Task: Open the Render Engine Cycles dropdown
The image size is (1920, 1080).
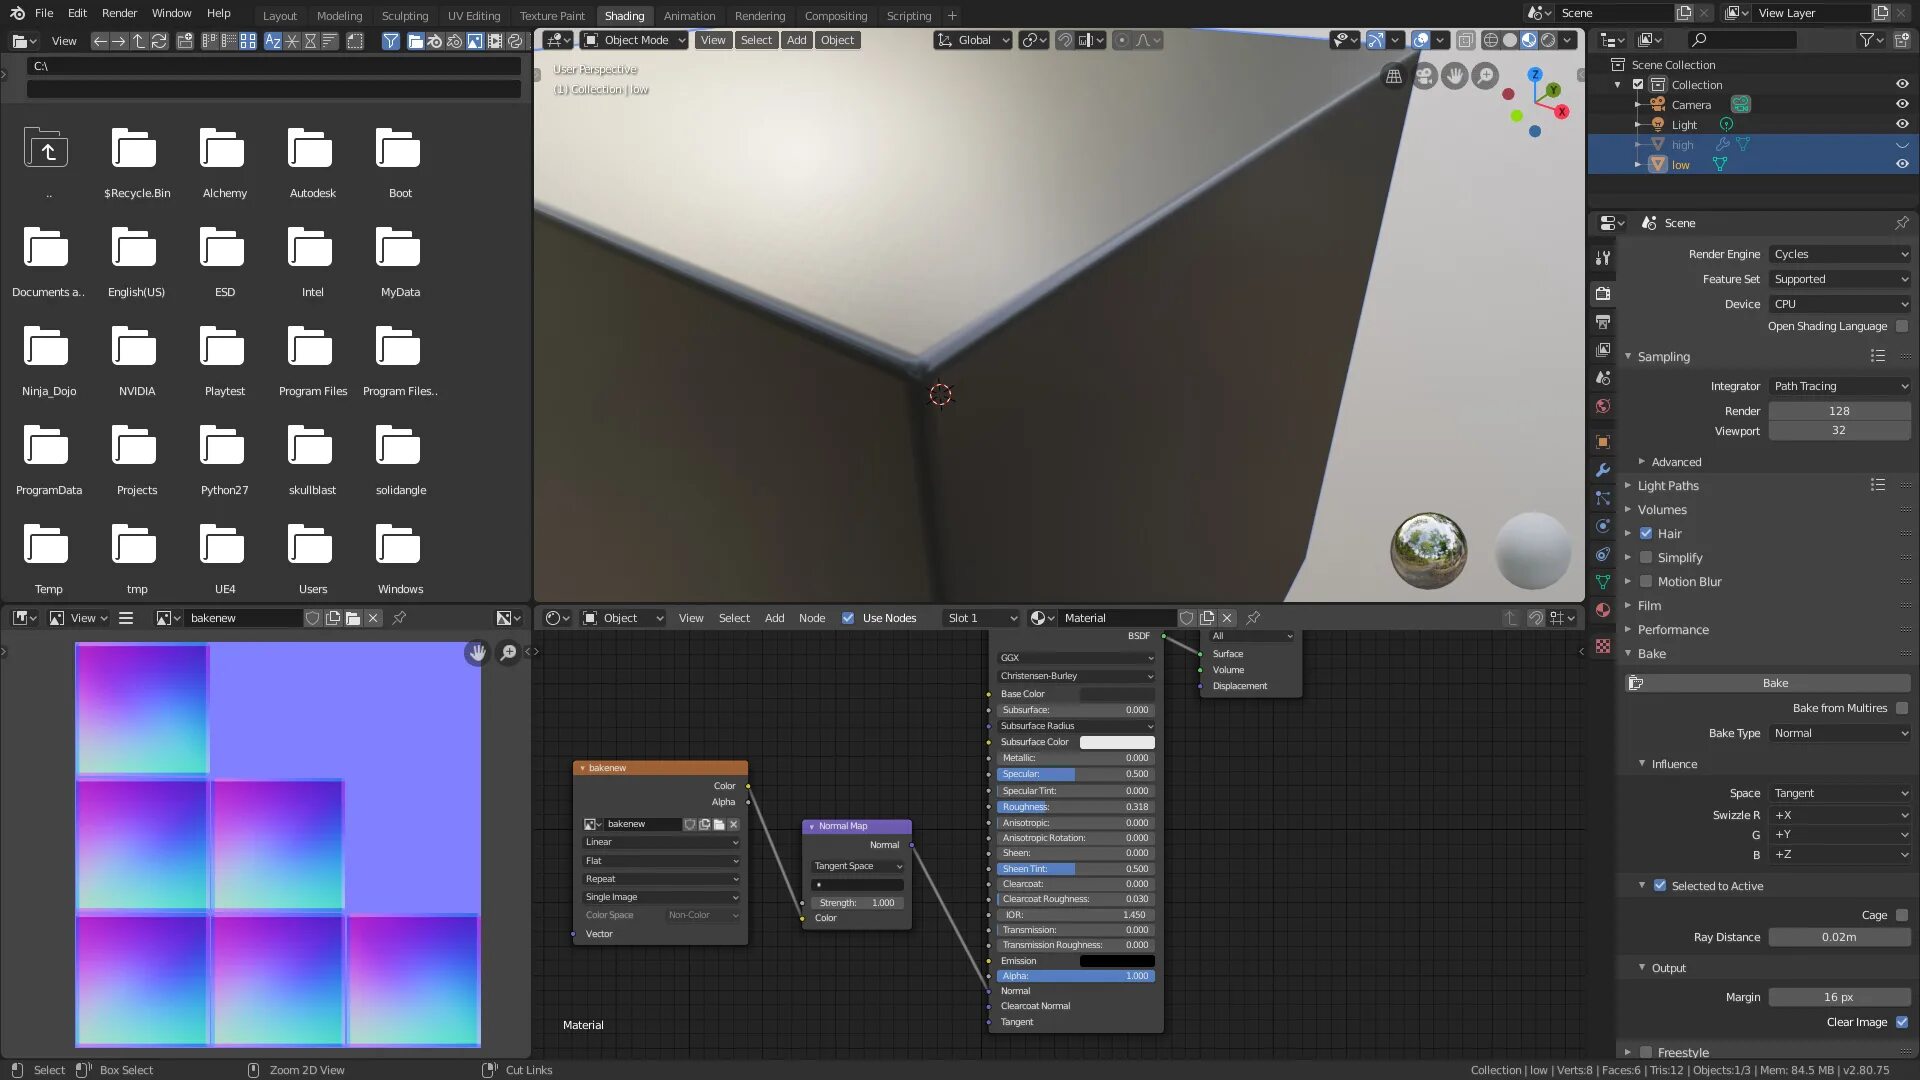Action: pos(1839,254)
